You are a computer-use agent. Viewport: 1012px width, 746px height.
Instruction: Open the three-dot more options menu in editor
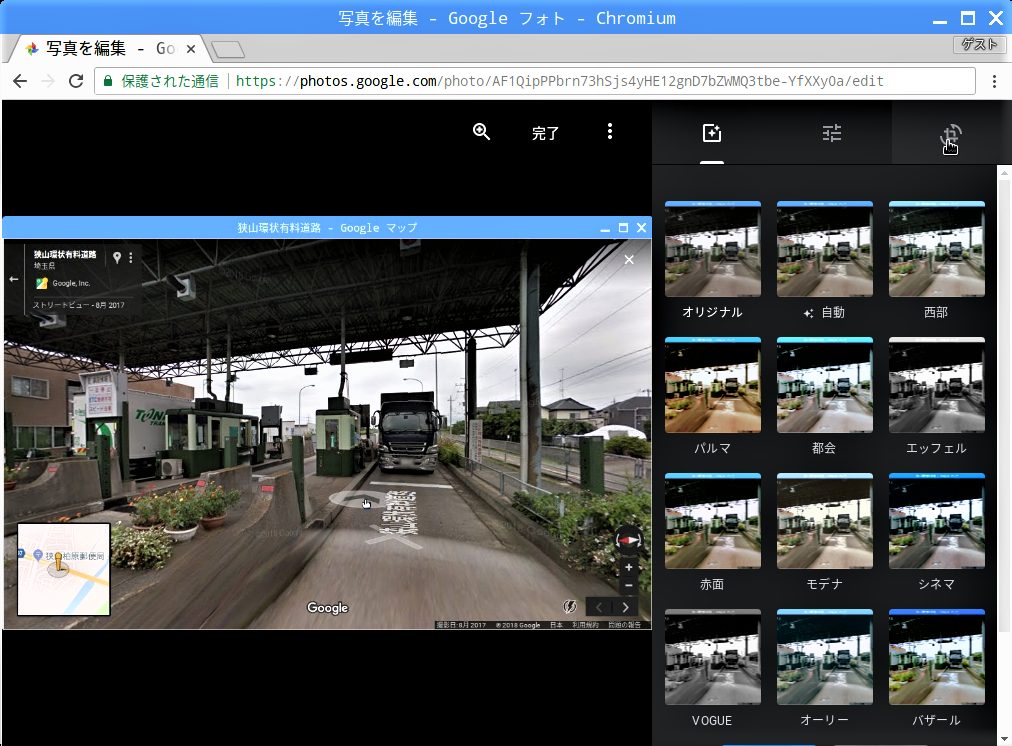[610, 132]
